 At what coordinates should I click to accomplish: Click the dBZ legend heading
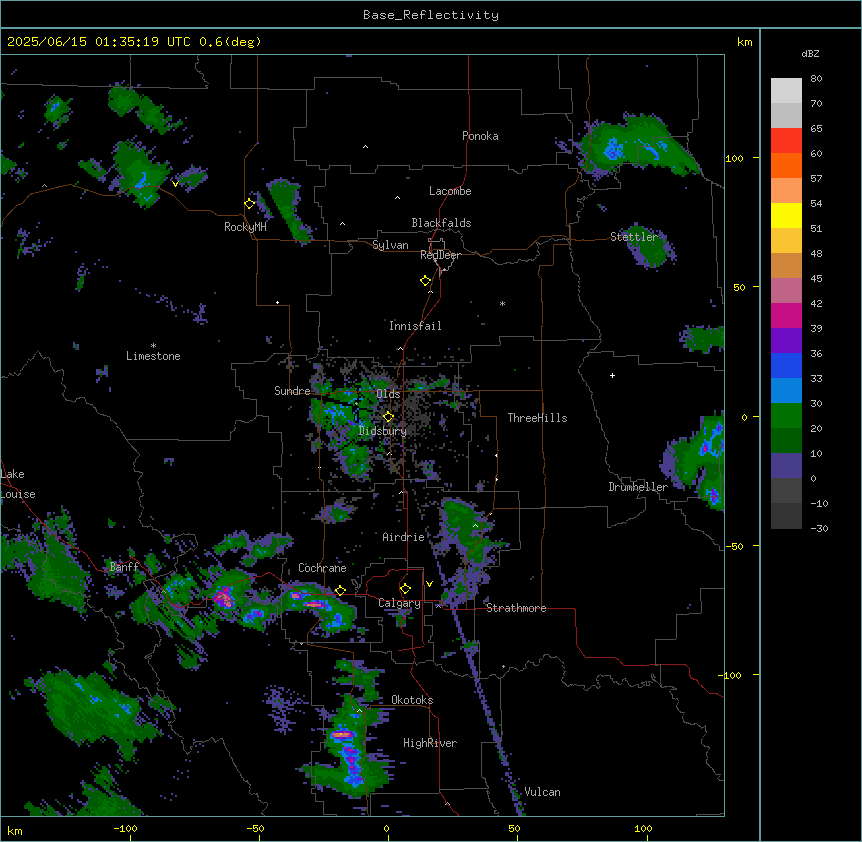(810, 53)
